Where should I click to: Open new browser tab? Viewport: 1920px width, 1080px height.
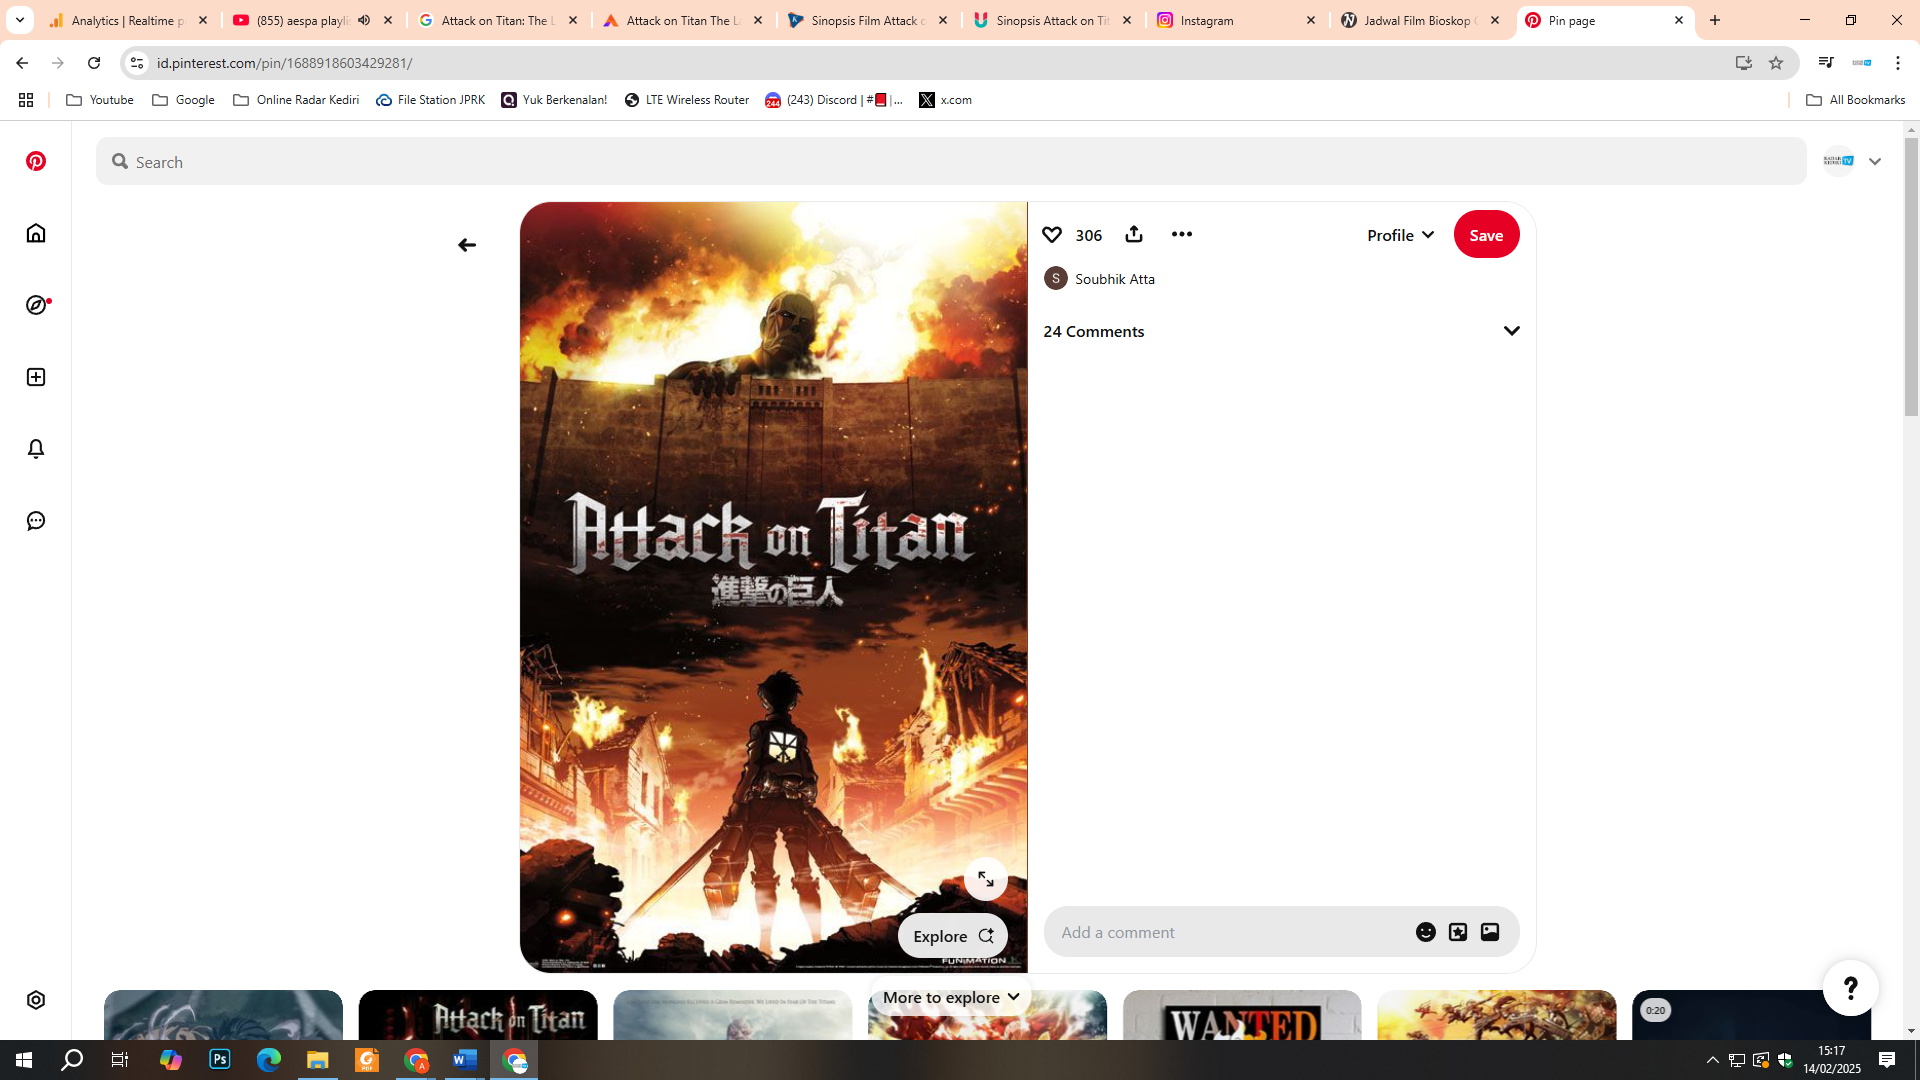point(1715,20)
